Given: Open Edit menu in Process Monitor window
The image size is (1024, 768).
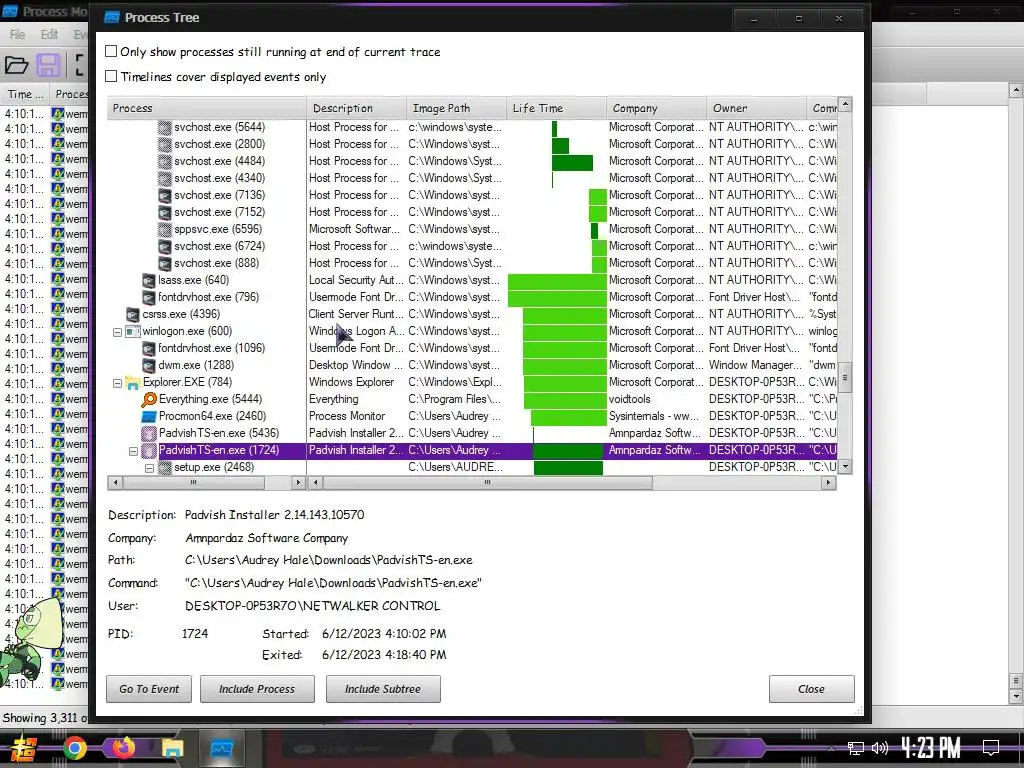Looking at the screenshot, I should pyautogui.click(x=49, y=35).
